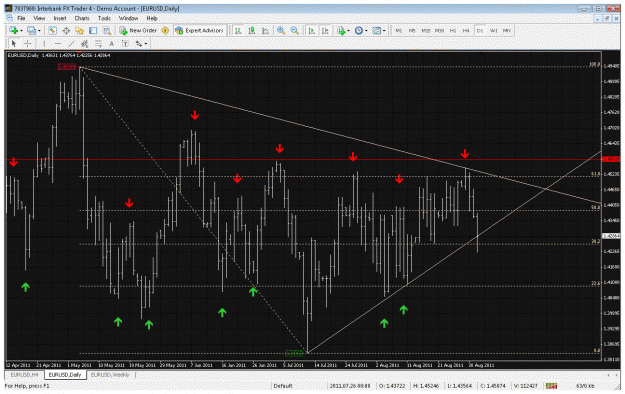Select the Draw Horizontal Line tool
Screen dimensions: 625x394
point(57,43)
